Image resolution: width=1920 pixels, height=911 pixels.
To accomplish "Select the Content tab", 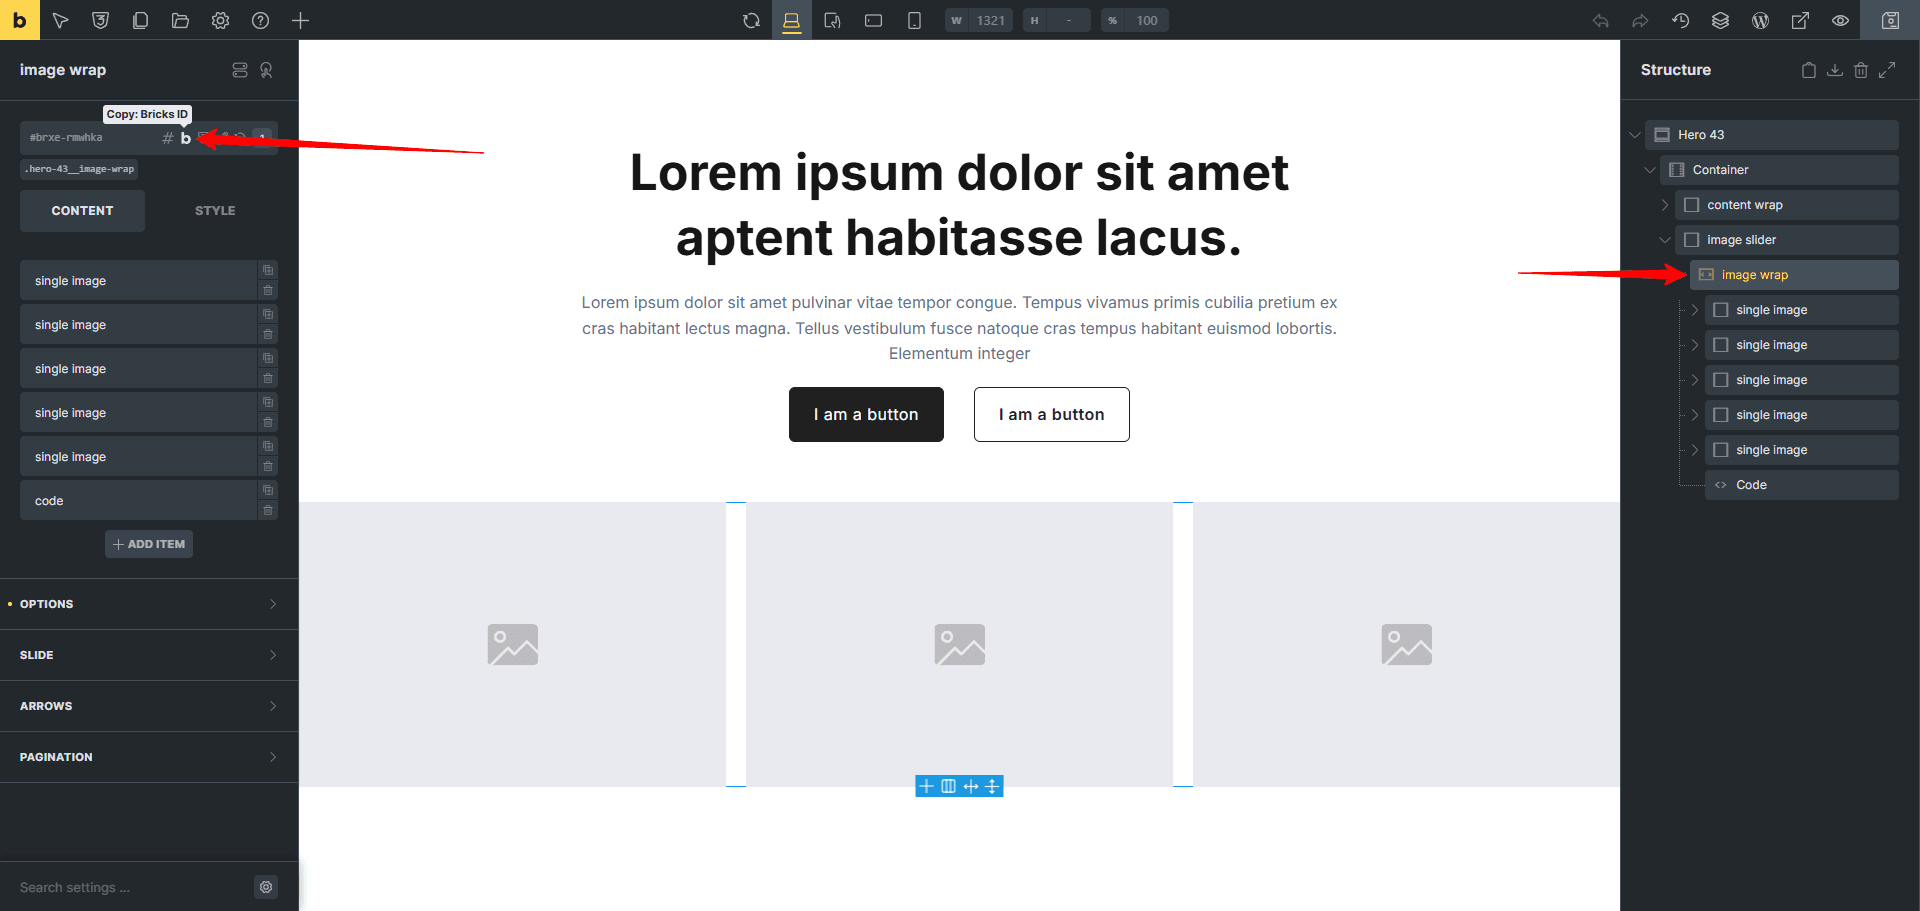I will pyautogui.click(x=82, y=211).
